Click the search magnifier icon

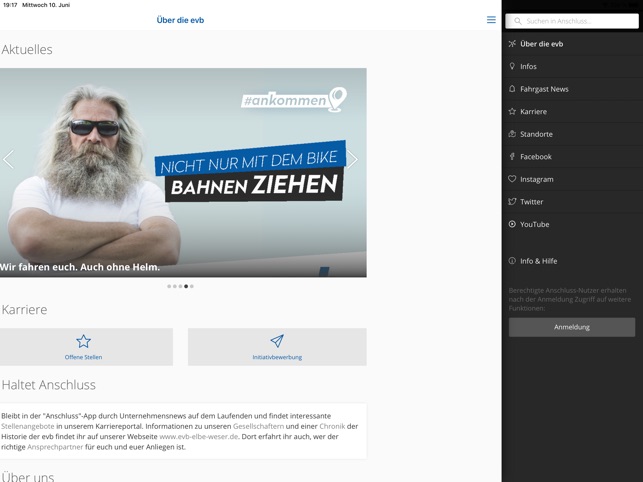(x=518, y=21)
